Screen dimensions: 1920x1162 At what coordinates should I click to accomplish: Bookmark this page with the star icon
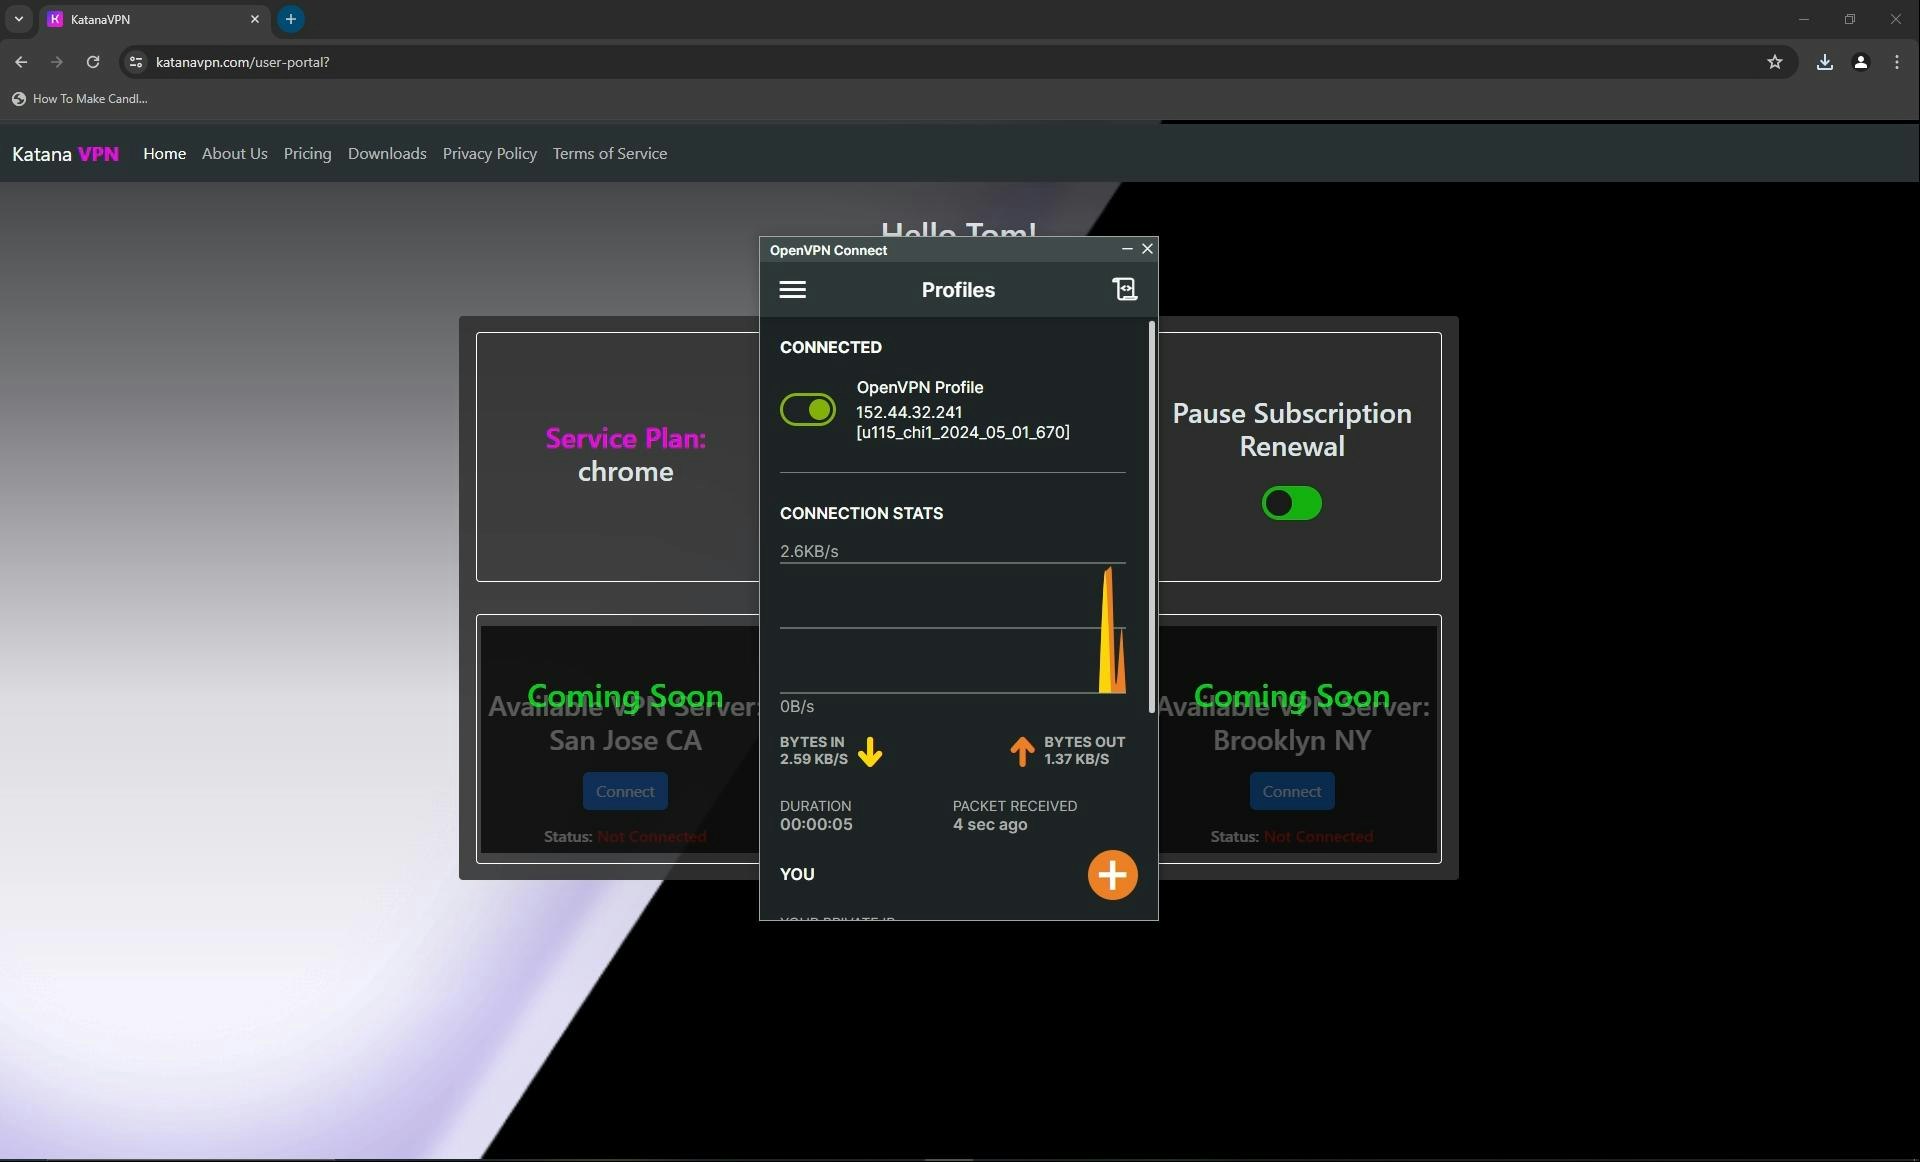1775,62
